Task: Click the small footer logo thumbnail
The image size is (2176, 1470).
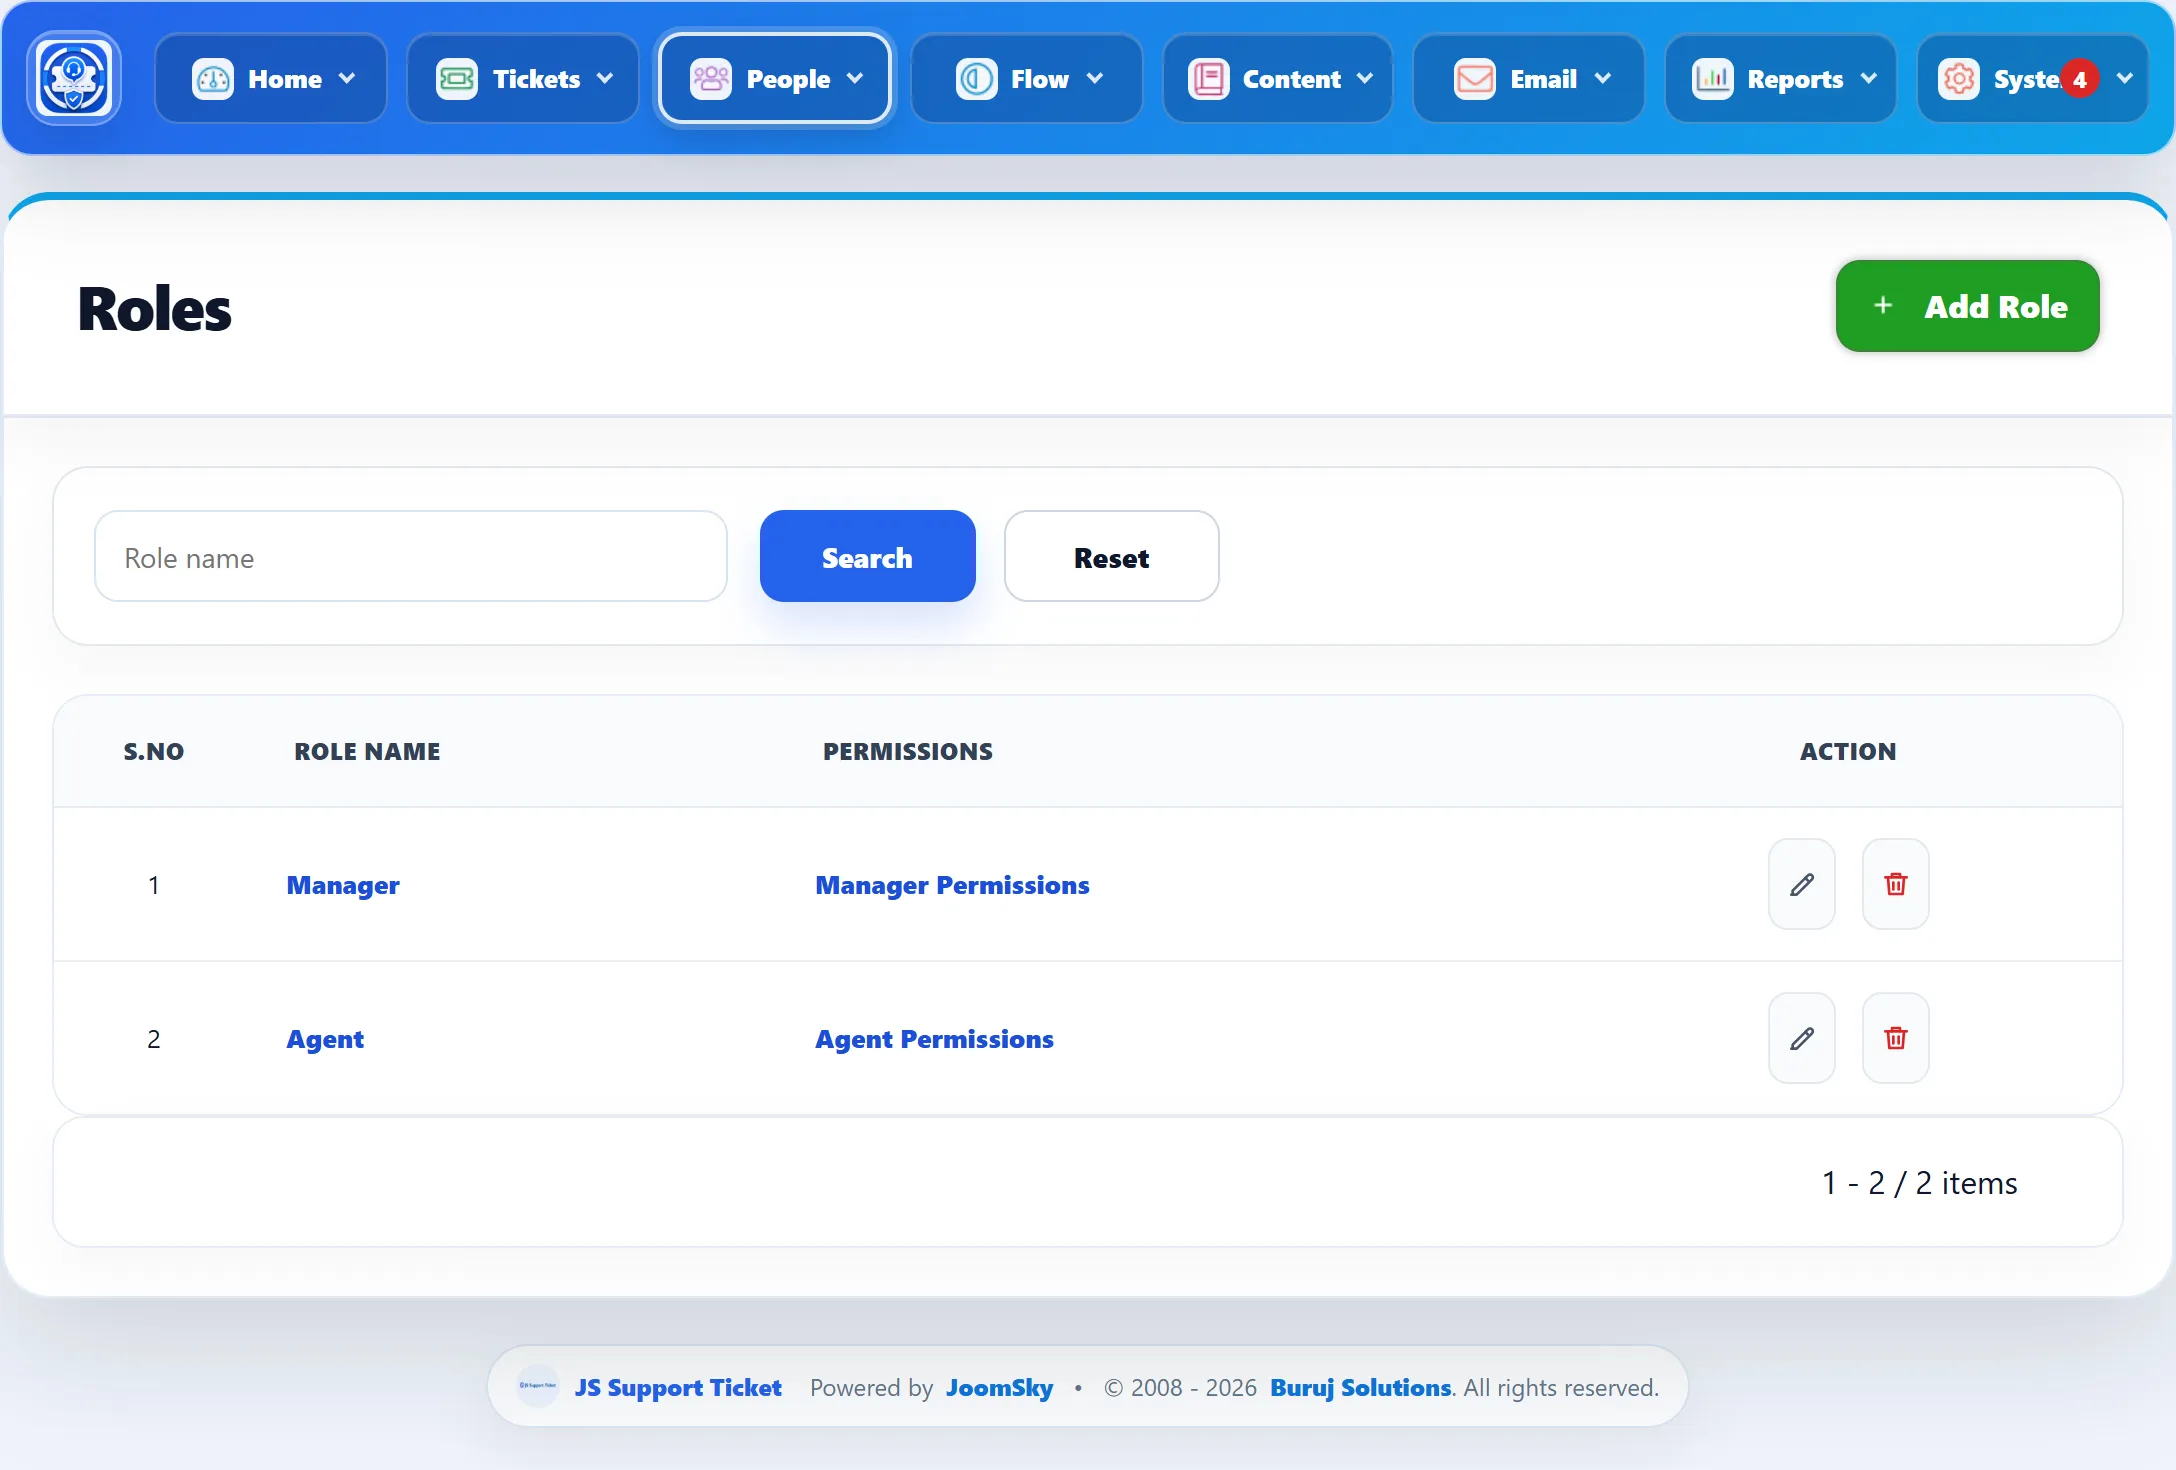Action: coord(538,1386)
